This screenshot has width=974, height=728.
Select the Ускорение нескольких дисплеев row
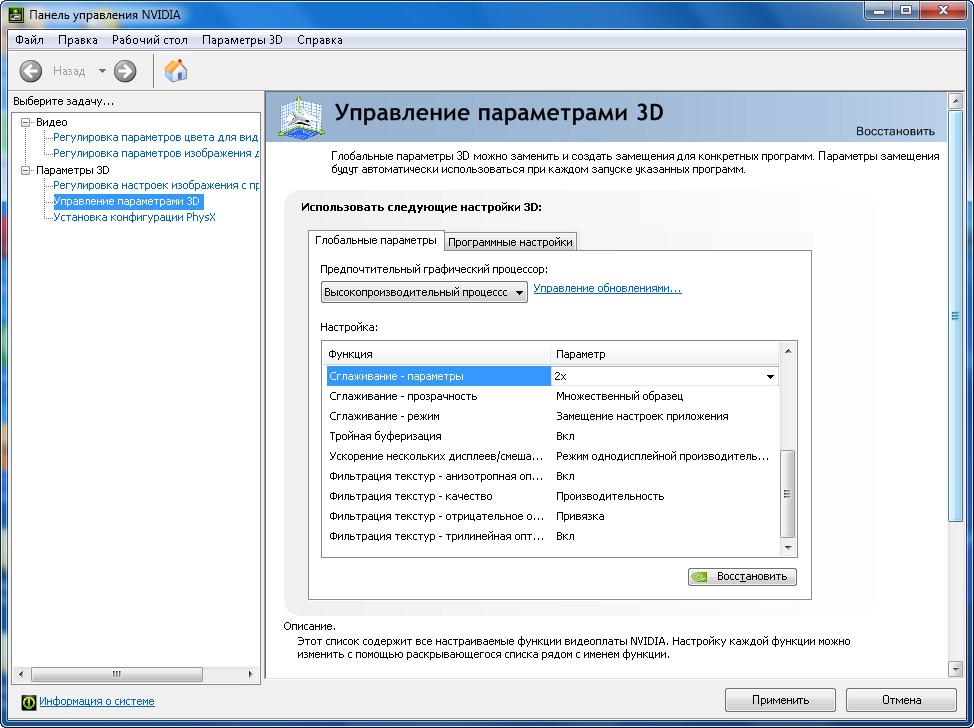552,456
